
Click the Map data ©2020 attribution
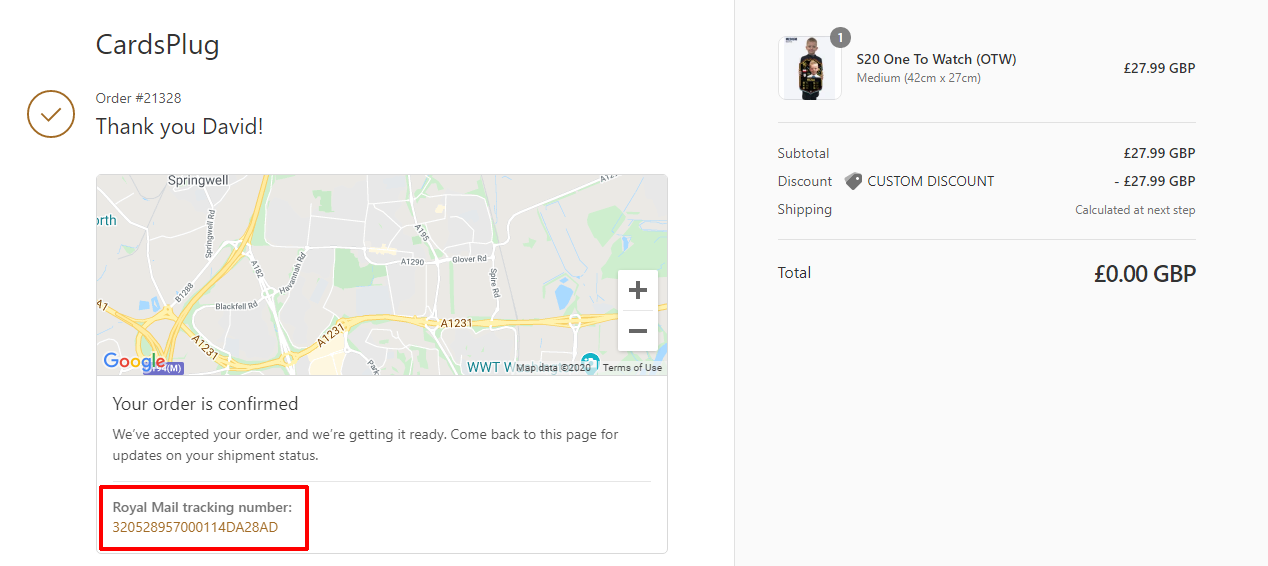click(x=553, y=368)
